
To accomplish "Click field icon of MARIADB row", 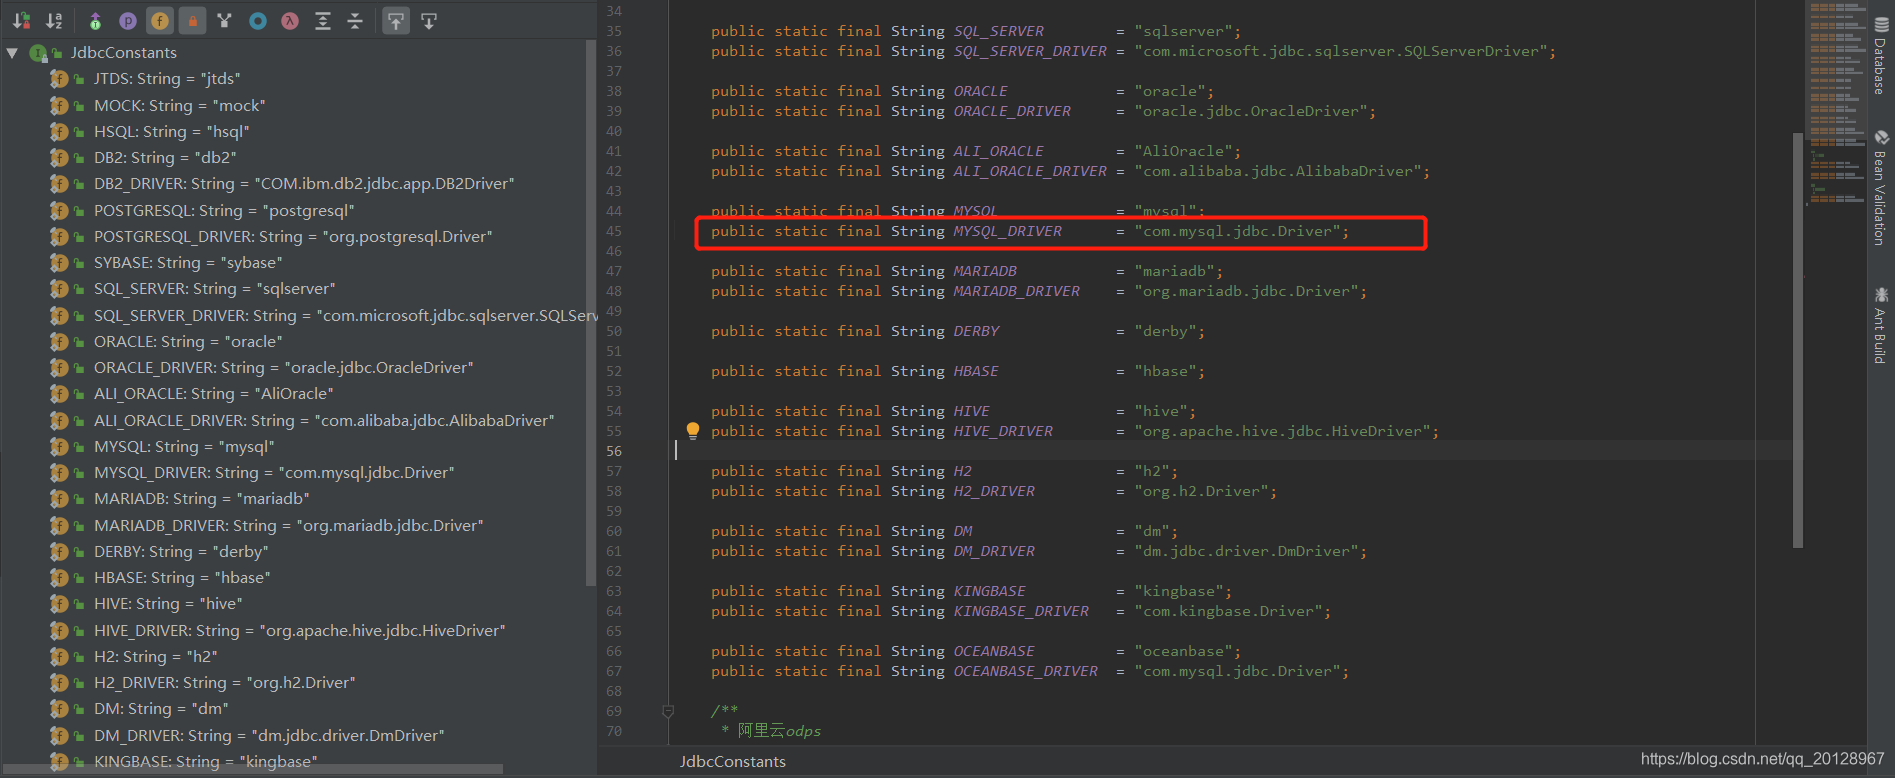I will click(x=59, y=499).
